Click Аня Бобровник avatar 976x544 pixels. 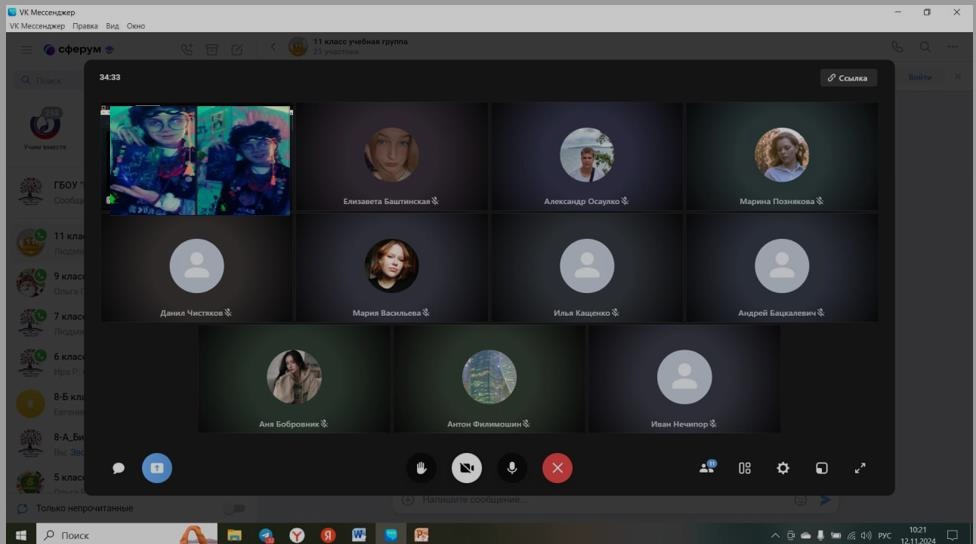coord(294,377)
